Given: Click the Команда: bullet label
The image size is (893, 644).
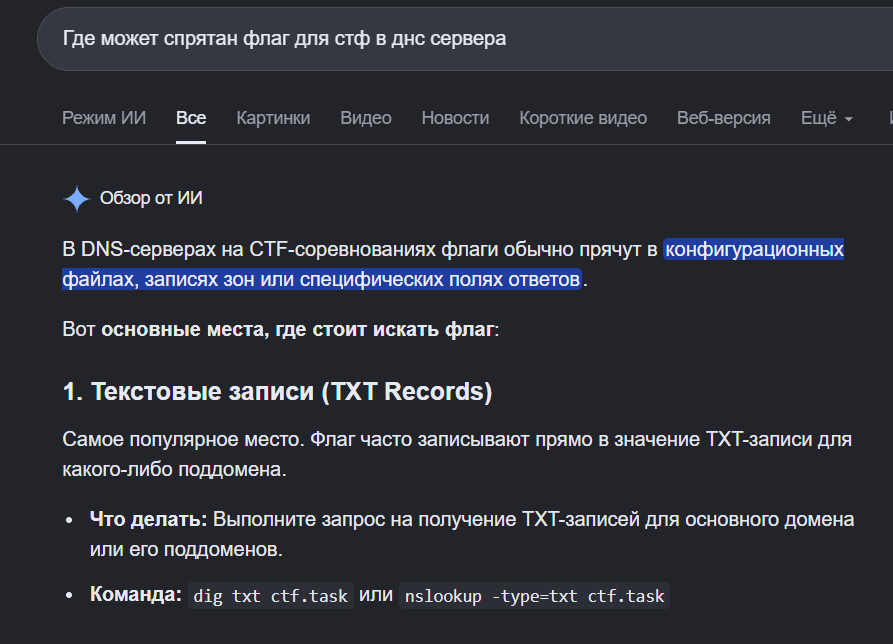Looking at the screenshot, I should click(136, 594).
